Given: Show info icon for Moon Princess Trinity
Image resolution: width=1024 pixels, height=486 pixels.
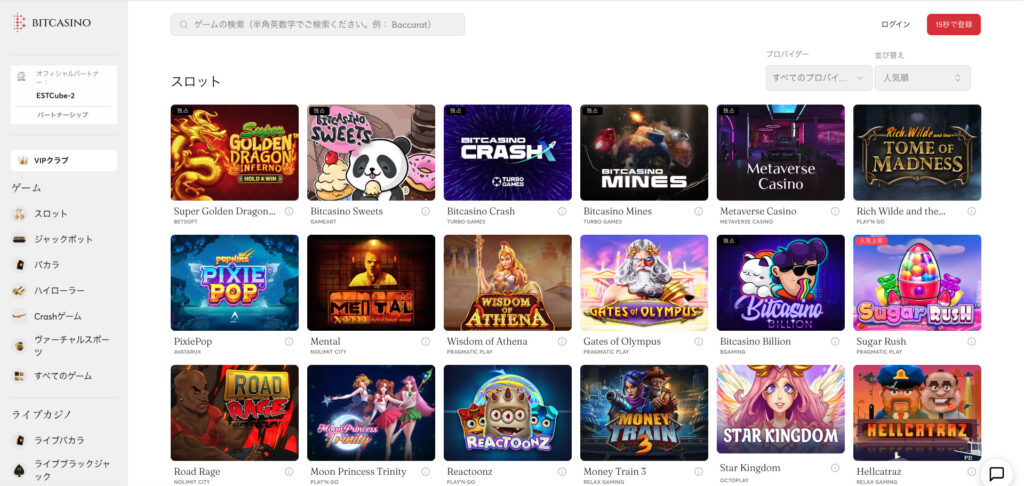Looking at the screenshot, I should pos(425,471).
